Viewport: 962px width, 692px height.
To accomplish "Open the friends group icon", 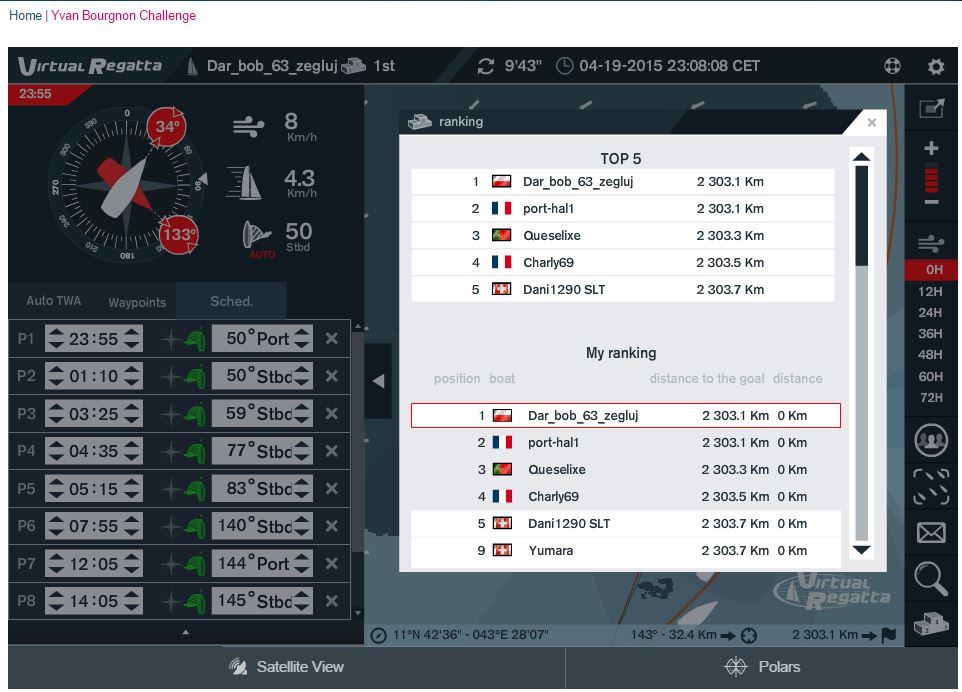I will pos(931,440).
